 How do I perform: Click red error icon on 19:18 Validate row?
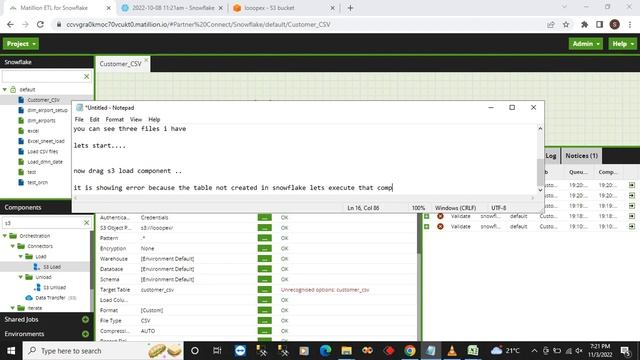(440, 216)
